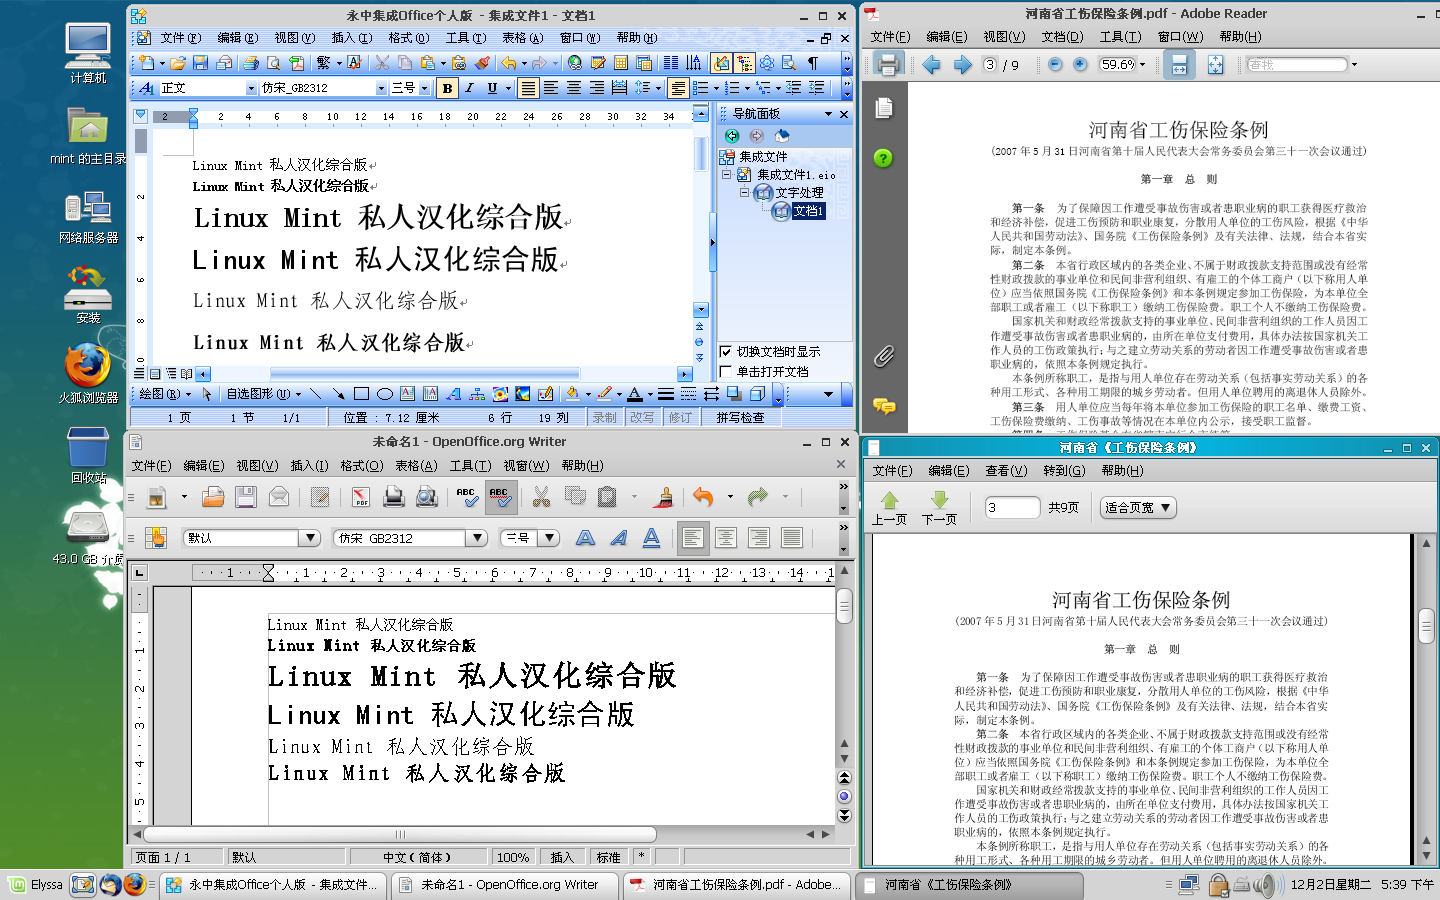Toggle Italic in EIOffice formatting toolbar
Screen dimensions: 1440x900
coord(469,88)
